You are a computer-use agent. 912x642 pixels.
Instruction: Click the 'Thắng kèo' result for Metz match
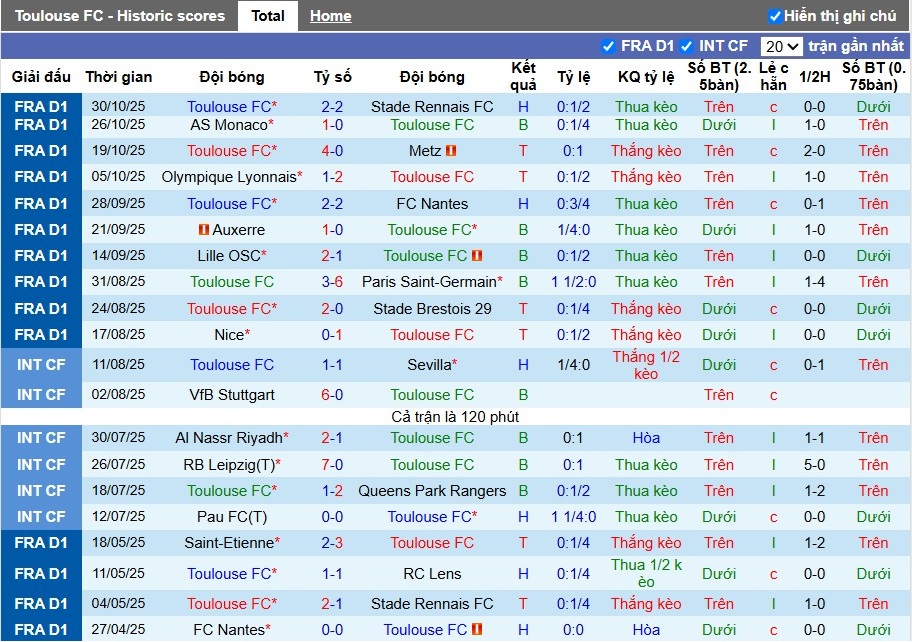pyautogui.click(x=646, y=150)
